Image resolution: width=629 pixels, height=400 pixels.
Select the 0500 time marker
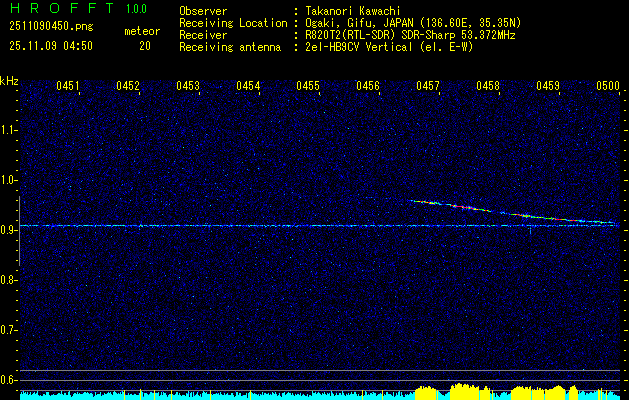click(608, 87)
